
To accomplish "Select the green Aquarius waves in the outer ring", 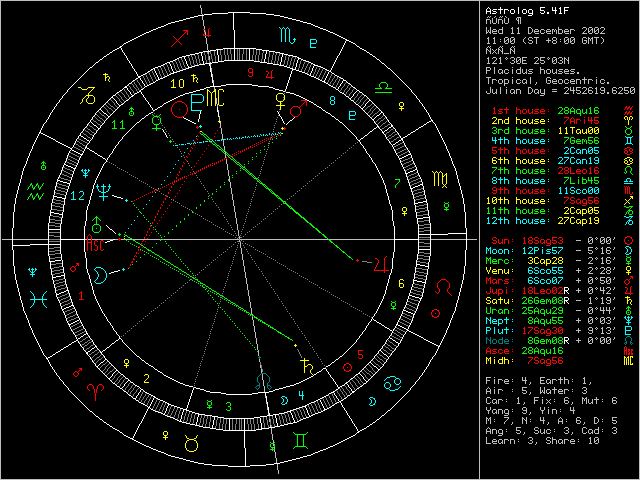I will point(36,192).
